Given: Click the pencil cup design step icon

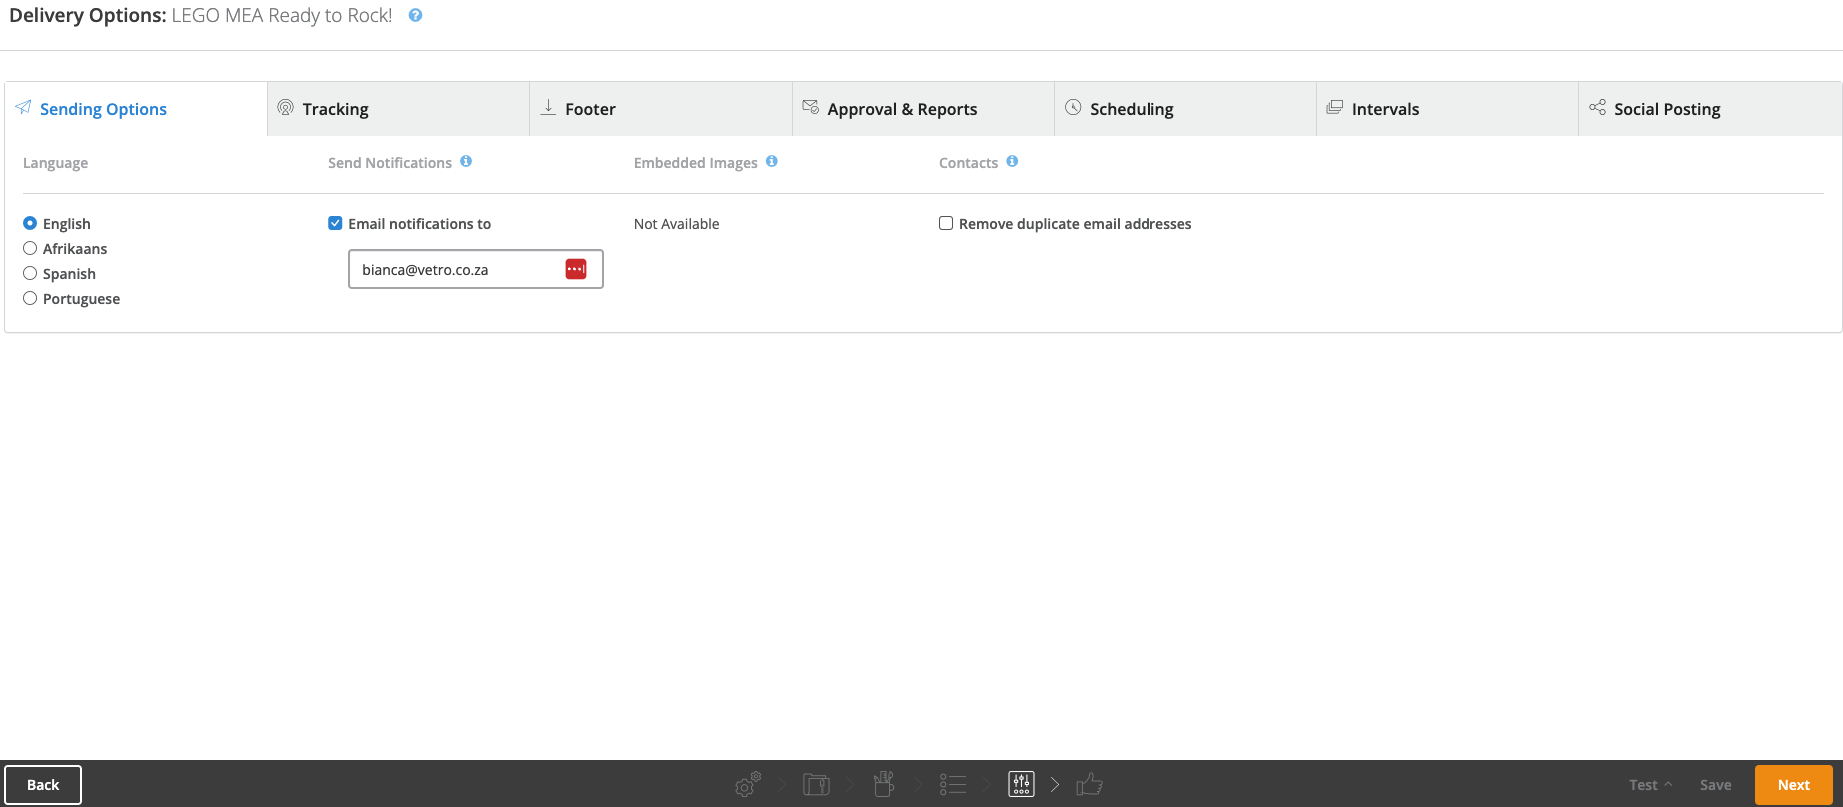Looking at the screenshot, I should click(x=883, y=785).
